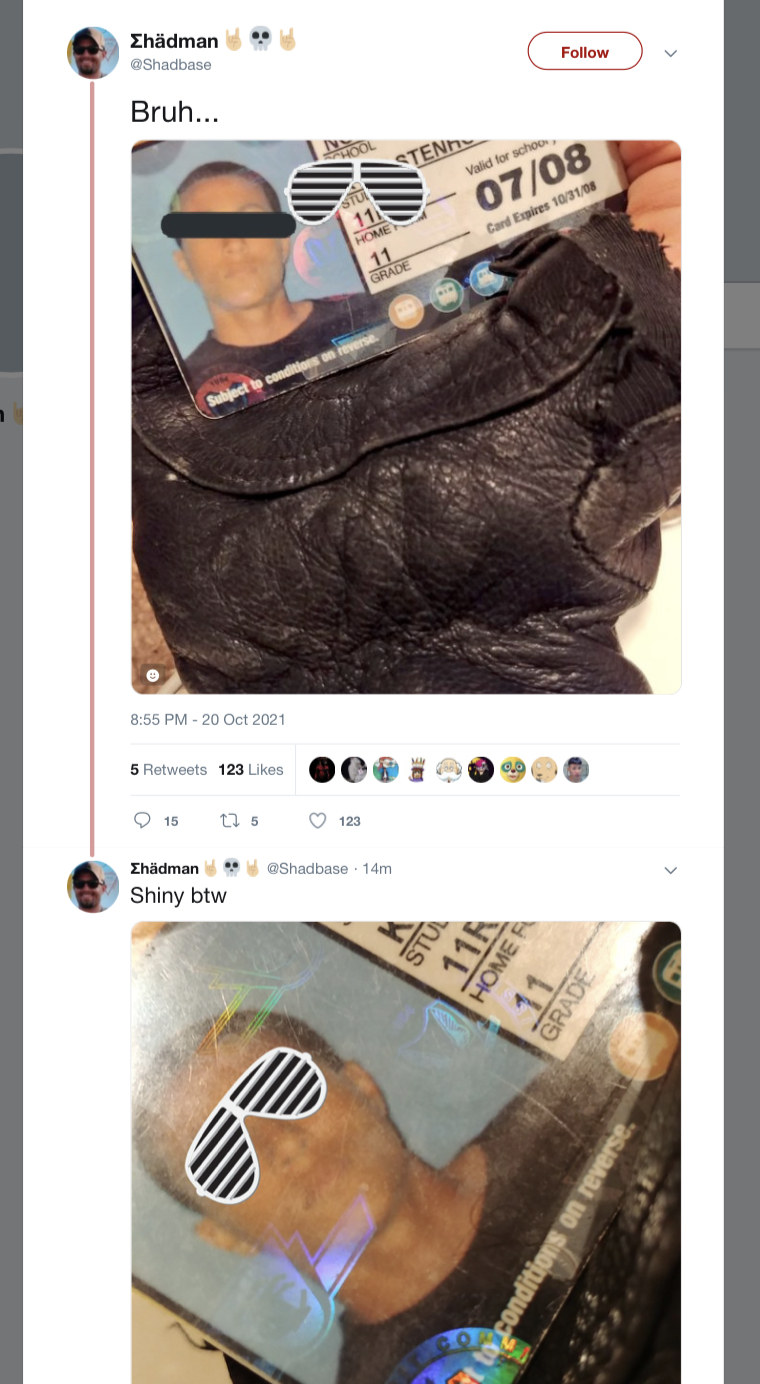Click the yellow emoji-face liker avatar
Screen dimensions: 760x1384
pyautogui.click(x=513, y=769)
